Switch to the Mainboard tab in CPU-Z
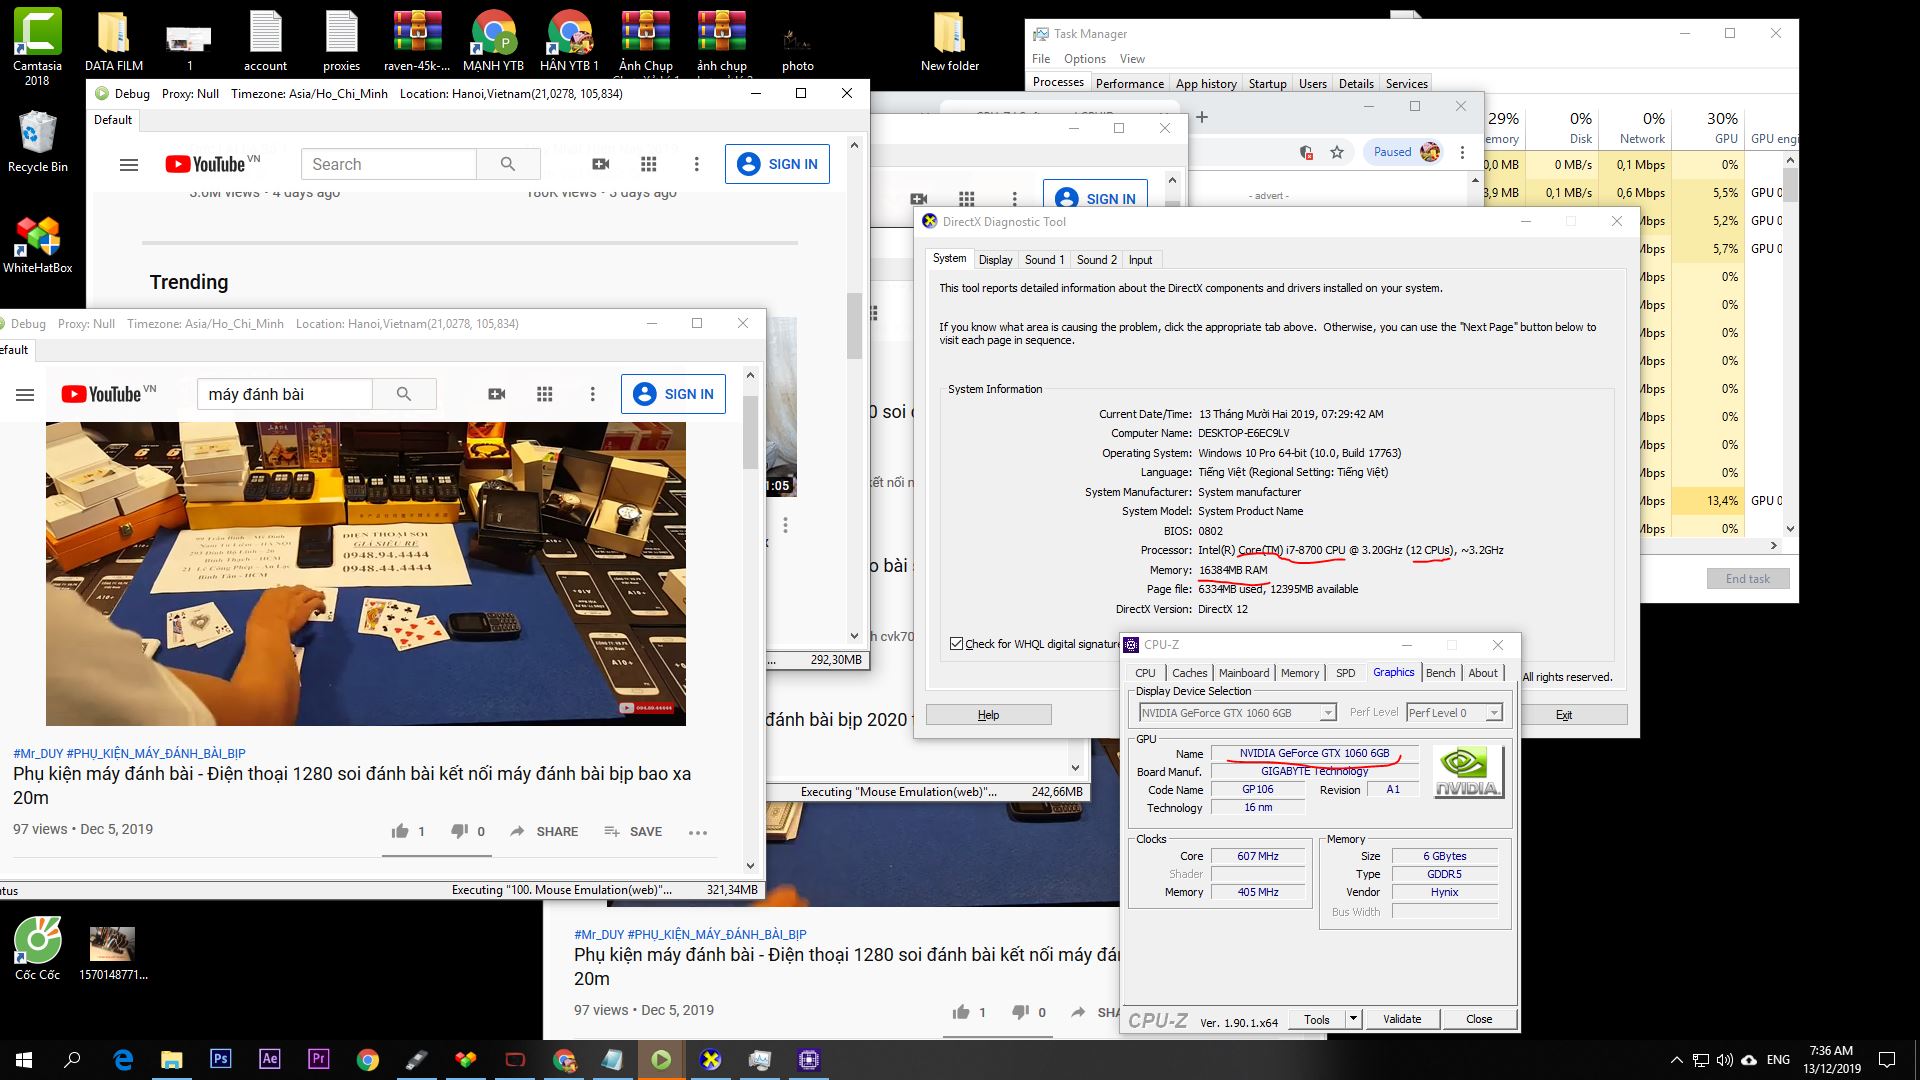 1244,673
